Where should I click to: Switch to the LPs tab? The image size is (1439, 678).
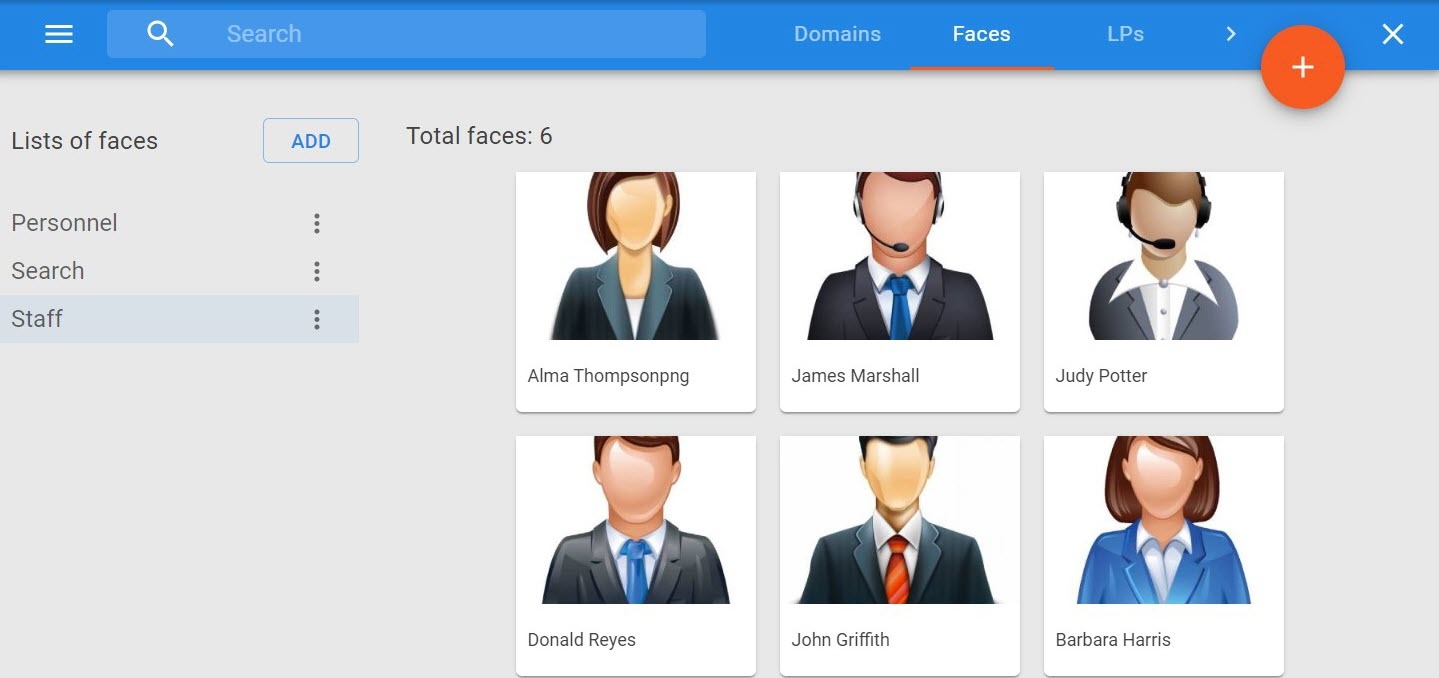[x=1125, y=34]
